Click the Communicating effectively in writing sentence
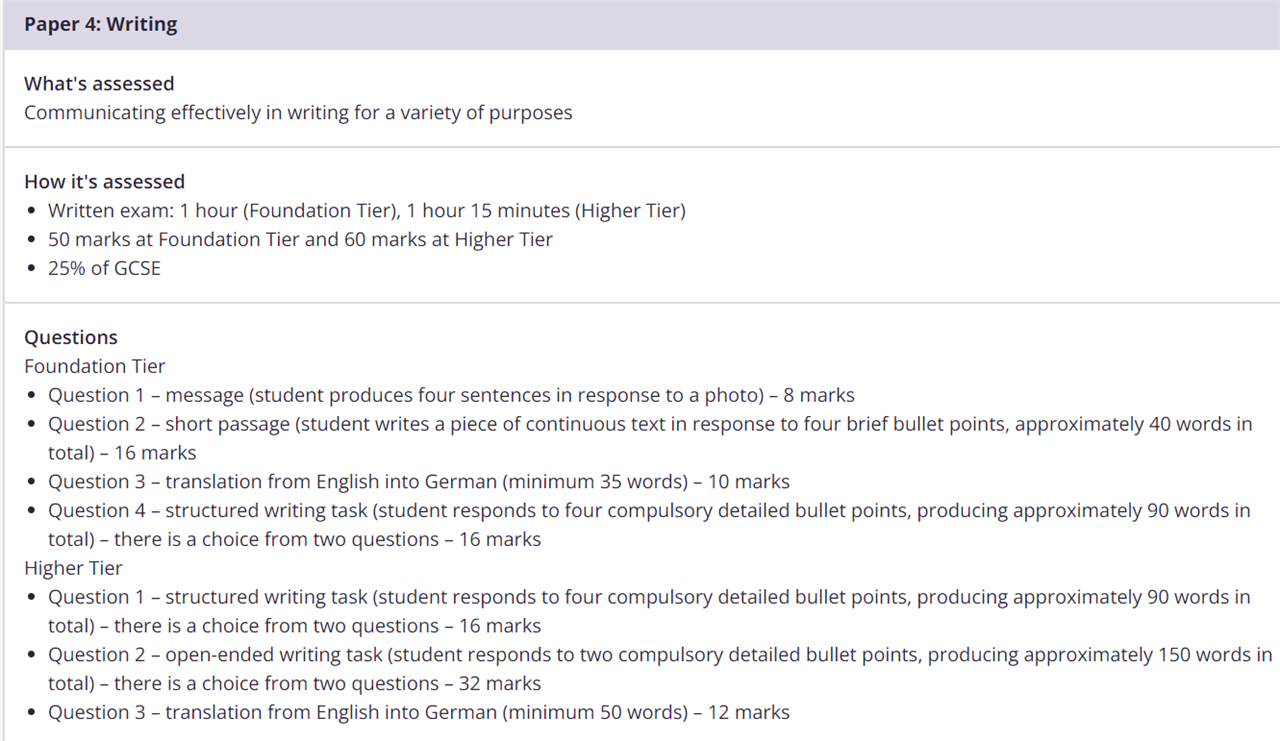Viewport: 1280px width, 741px height. tap(298, 113)
